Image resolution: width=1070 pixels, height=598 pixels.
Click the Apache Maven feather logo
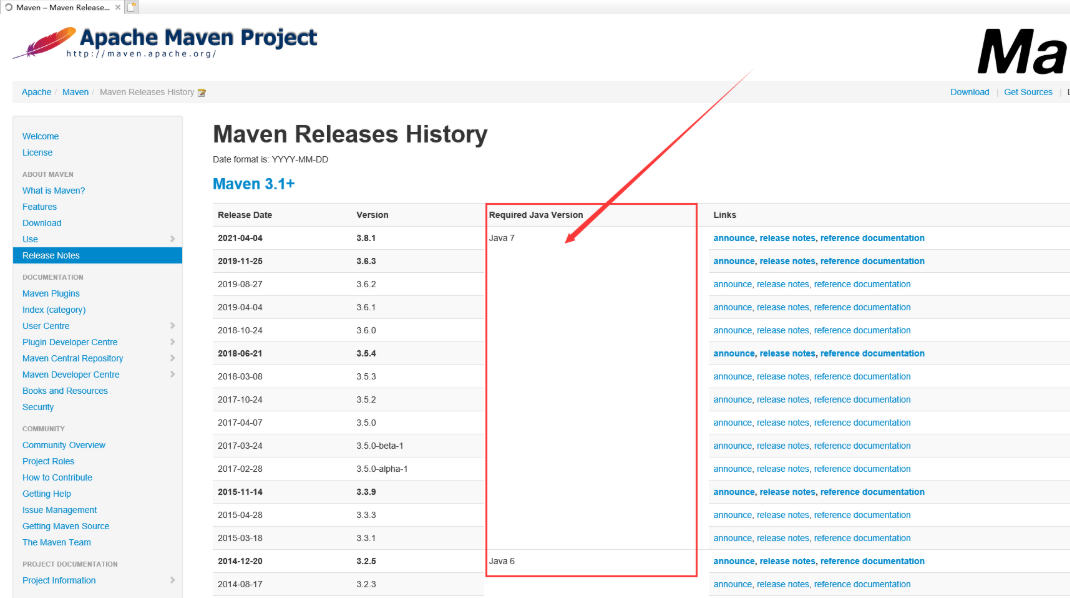[x=44, y=42]
